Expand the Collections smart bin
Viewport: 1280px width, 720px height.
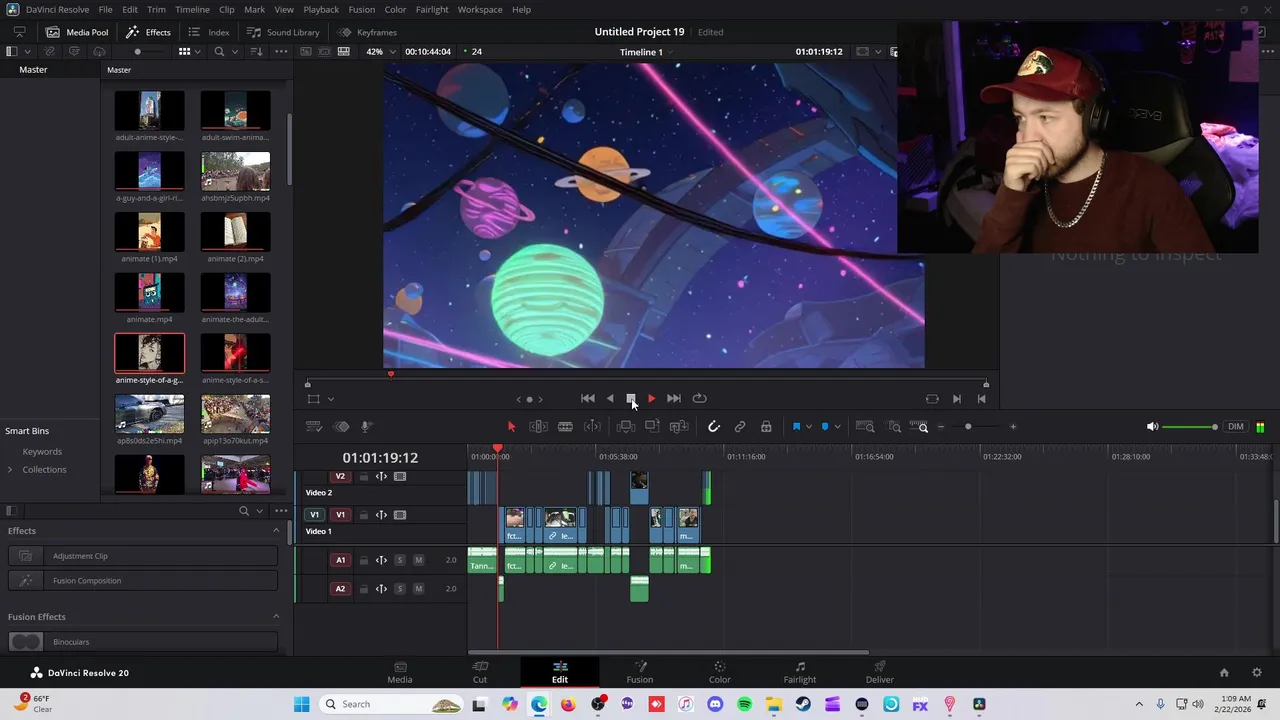10,469
